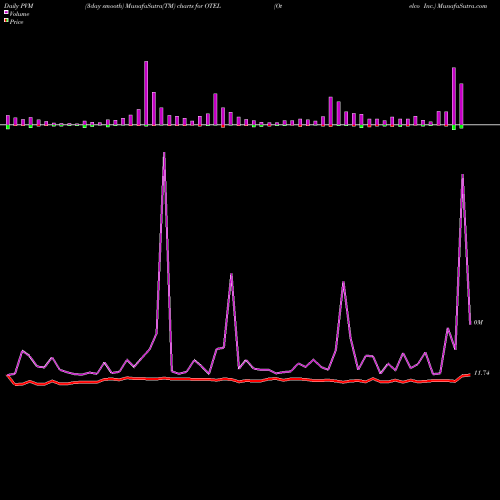The width and height of the screenshot is (500, 500).
Task: Click the 'MunafaSutra.com' text at the chart's top right
Action: (462, 6)
